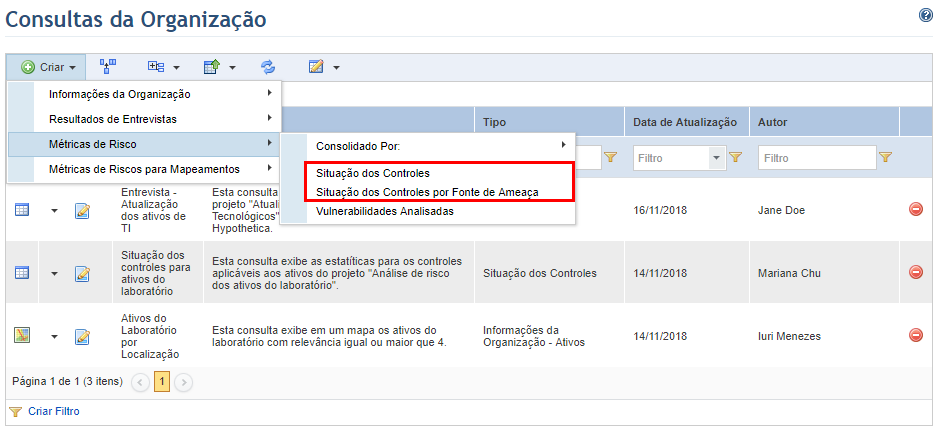Edit the Ativos do Laboratório por Localização query
935x429 pixels.
click(x=82, y=337)
